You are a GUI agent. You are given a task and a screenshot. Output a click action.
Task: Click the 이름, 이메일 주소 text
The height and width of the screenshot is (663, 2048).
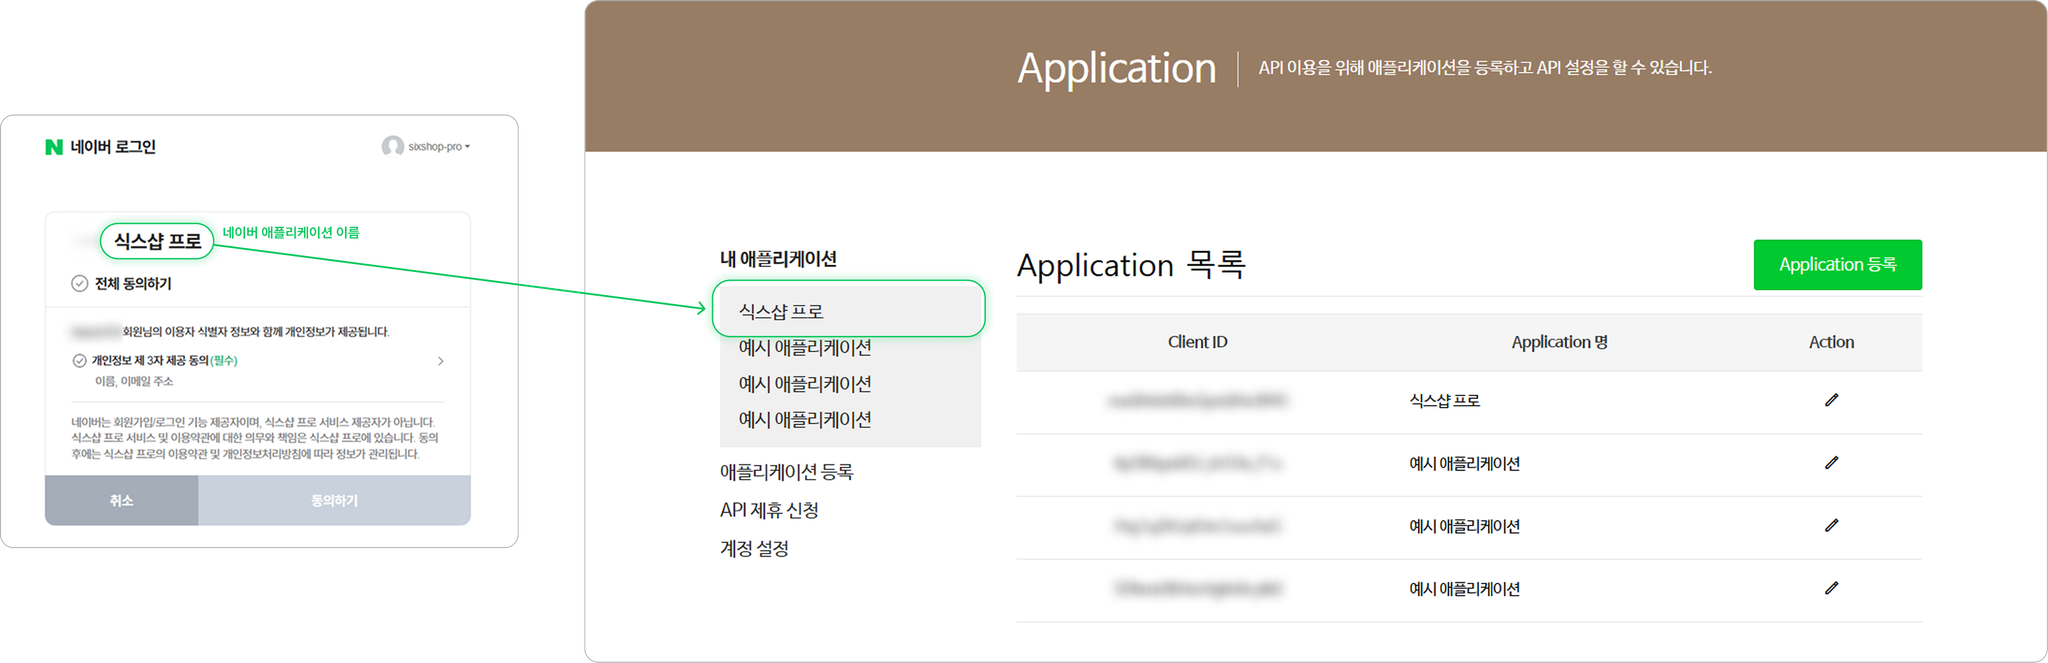(134, 381)
